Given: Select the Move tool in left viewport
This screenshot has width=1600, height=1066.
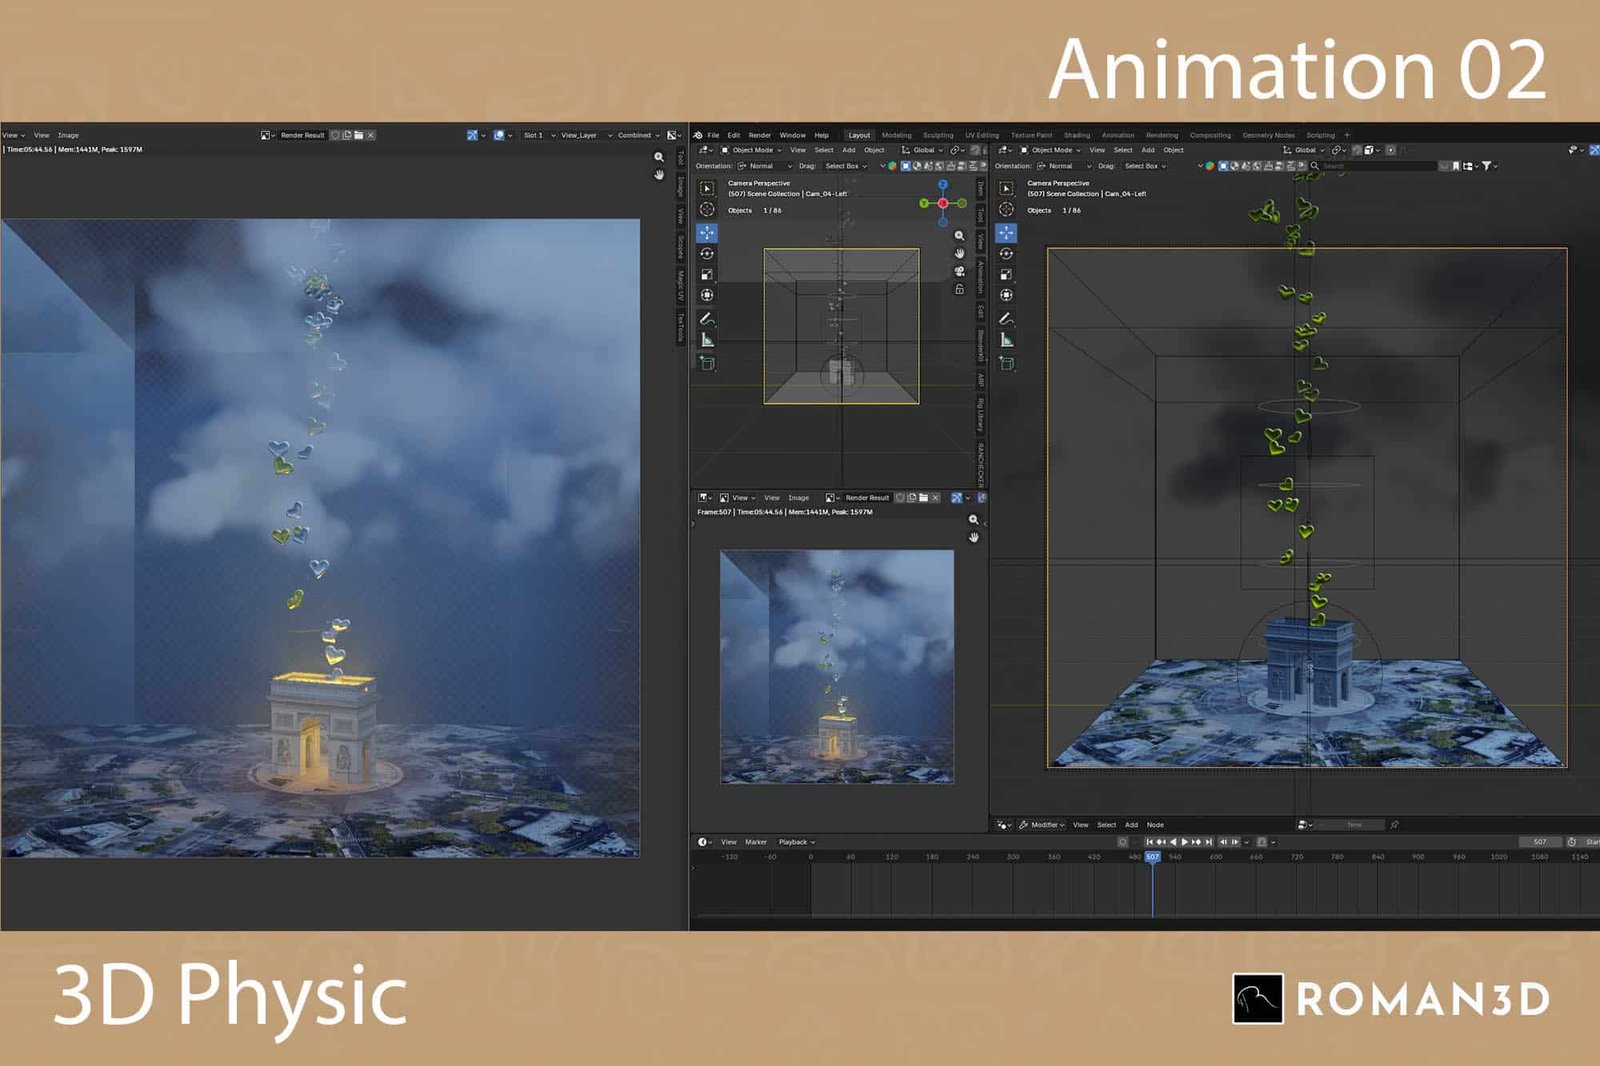Looking at the screenshot, I should point(707,233).
